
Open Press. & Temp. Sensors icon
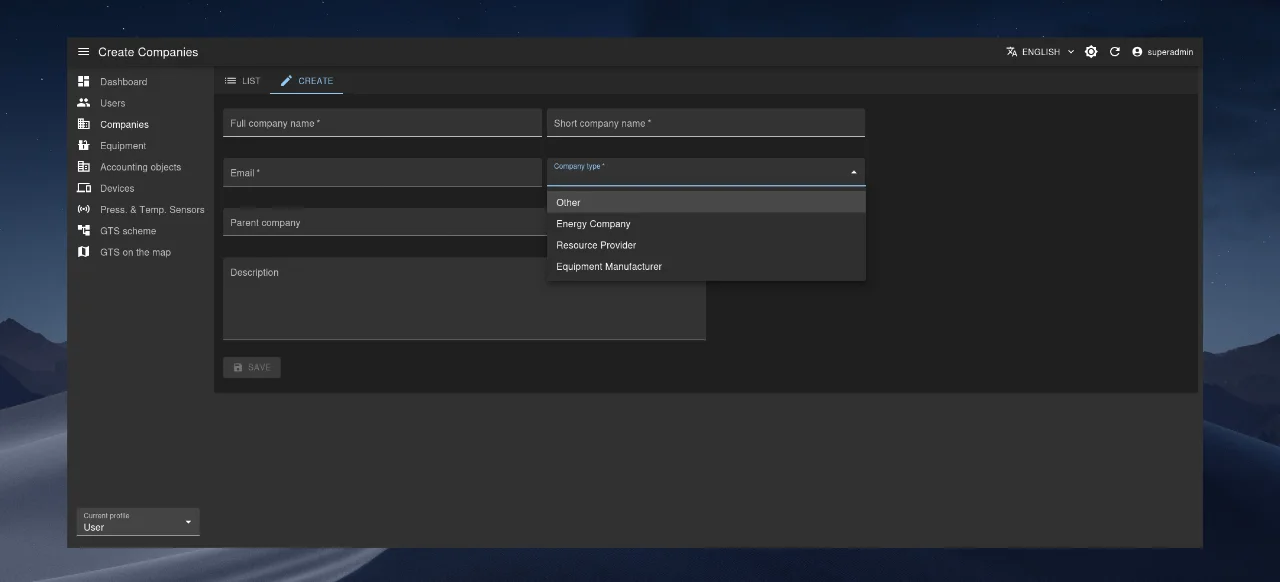84,210
